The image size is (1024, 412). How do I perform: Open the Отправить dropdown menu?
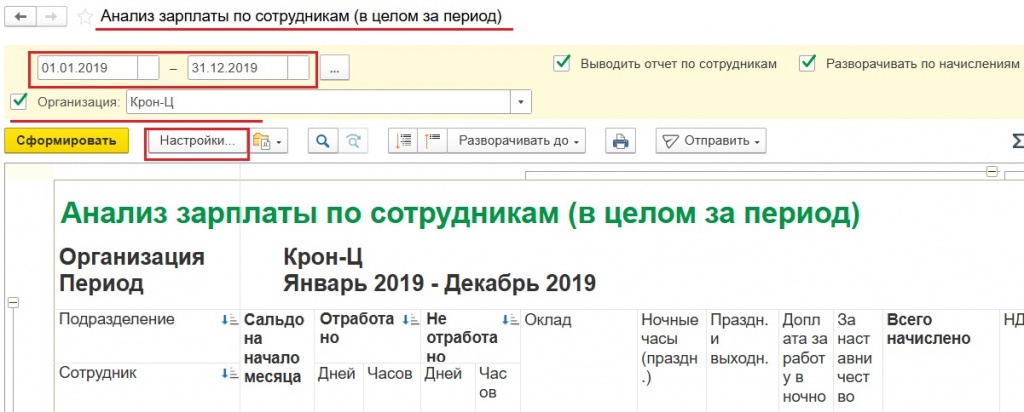coord(711,141)
